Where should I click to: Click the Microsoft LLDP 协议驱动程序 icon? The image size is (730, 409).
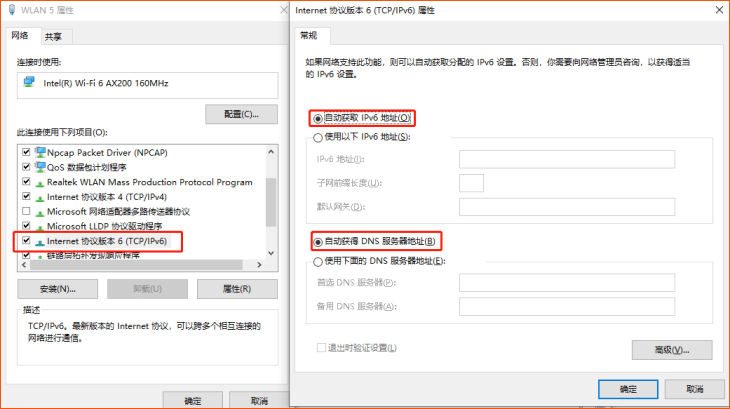[x=40, y=227]
